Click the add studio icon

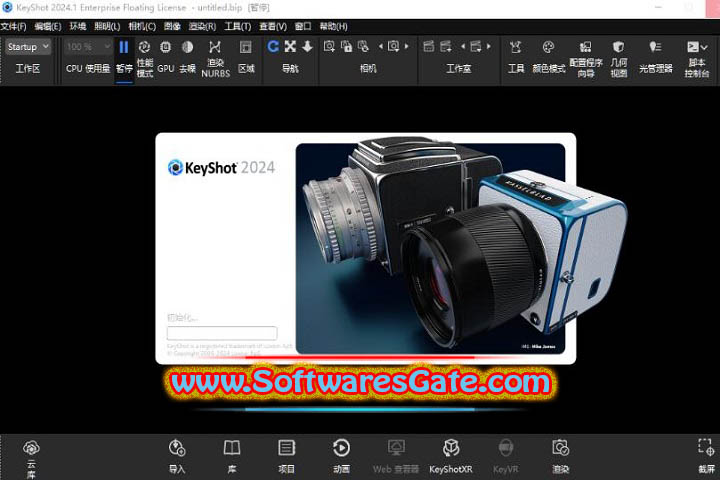click(446, 46)
